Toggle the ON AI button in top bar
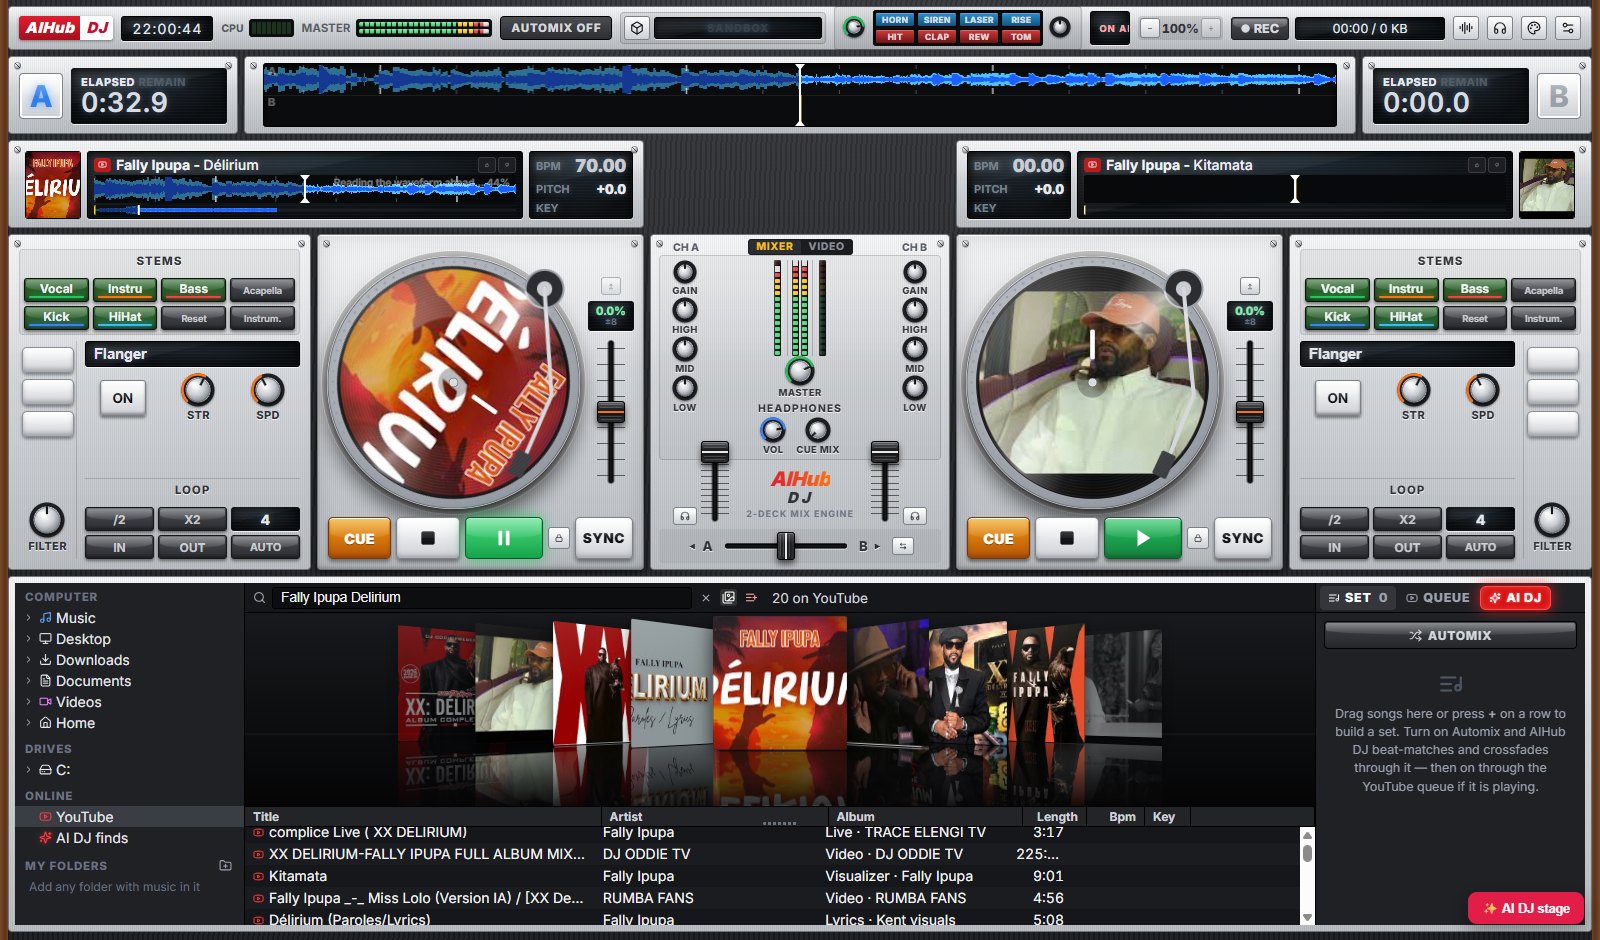The image size is (1600, 940). (x=1111, y=28)
